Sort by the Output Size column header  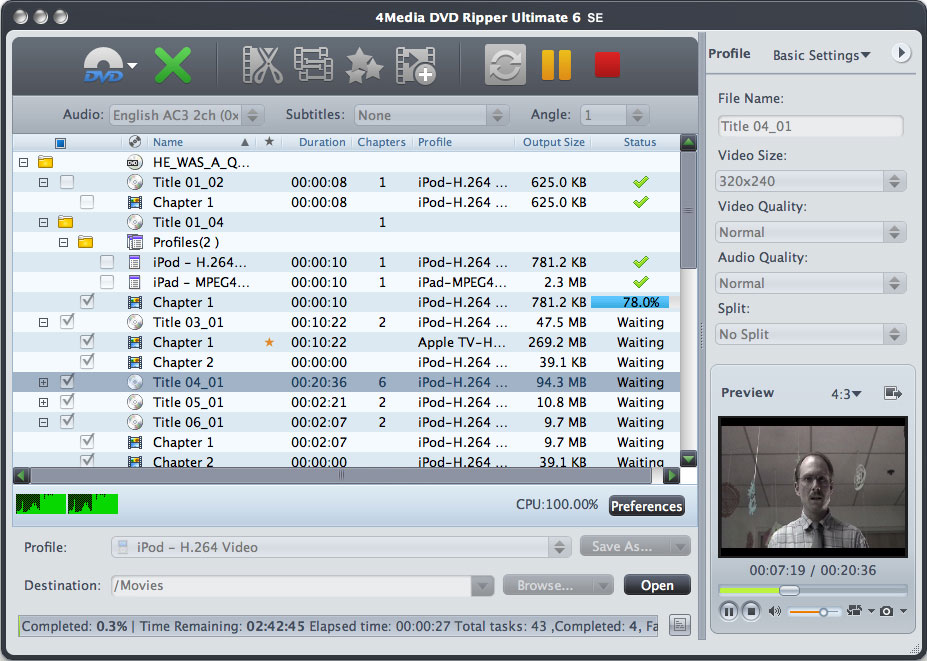pos(553,142)
